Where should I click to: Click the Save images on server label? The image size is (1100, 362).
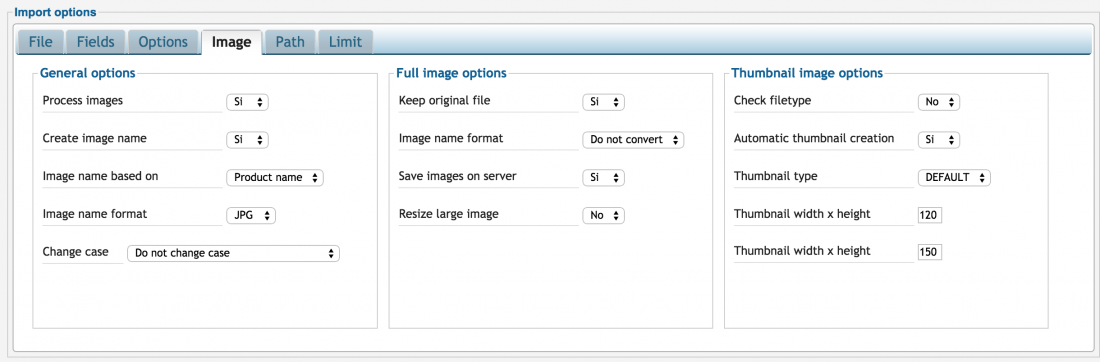coord(457,176)
